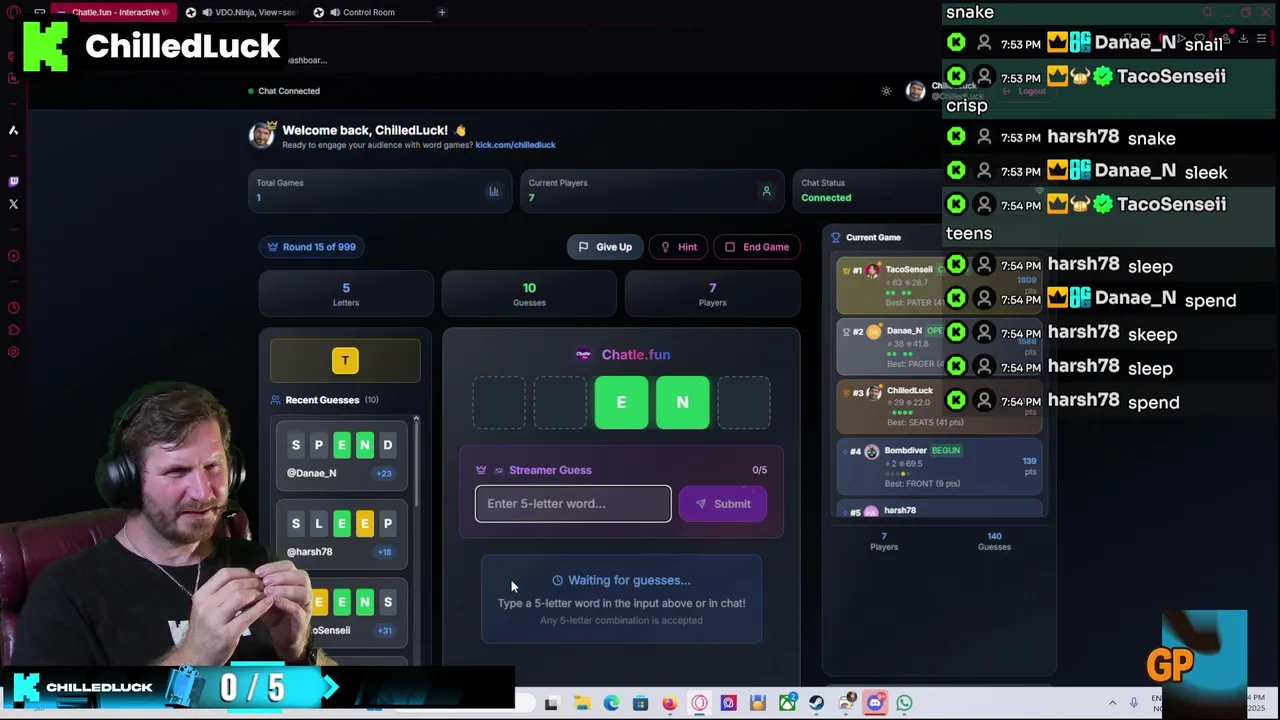Image resolution: width=1280 pixels, height=720 pixels.
Task: Select @Danae_N's SPEND guess card
Action: tap(342, 456)
